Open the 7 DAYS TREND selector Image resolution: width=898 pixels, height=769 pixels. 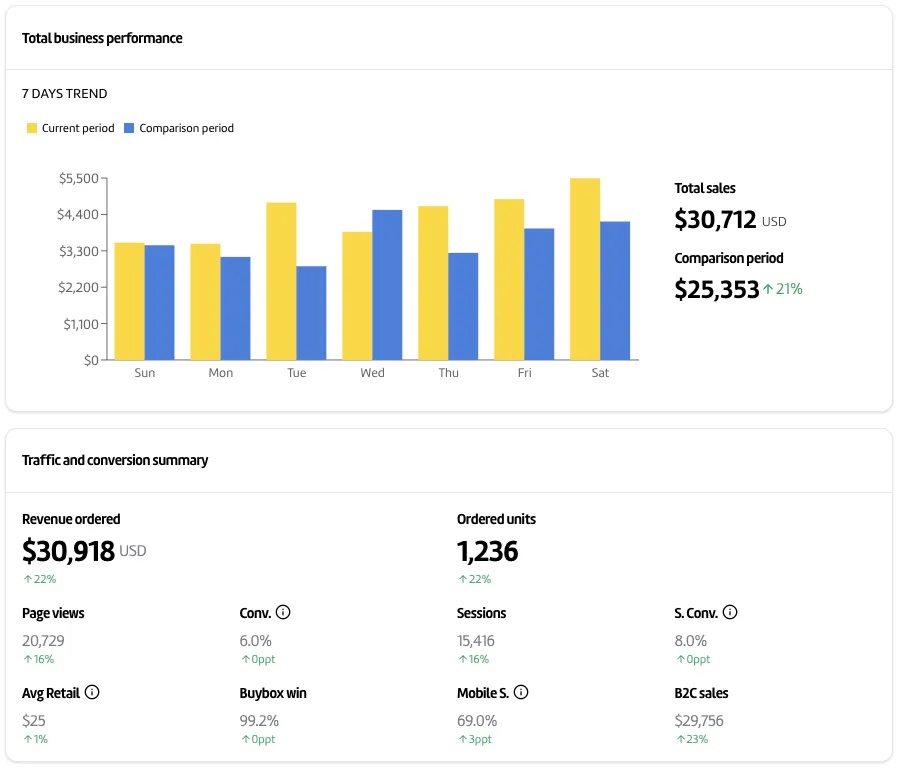click(63, 93)
